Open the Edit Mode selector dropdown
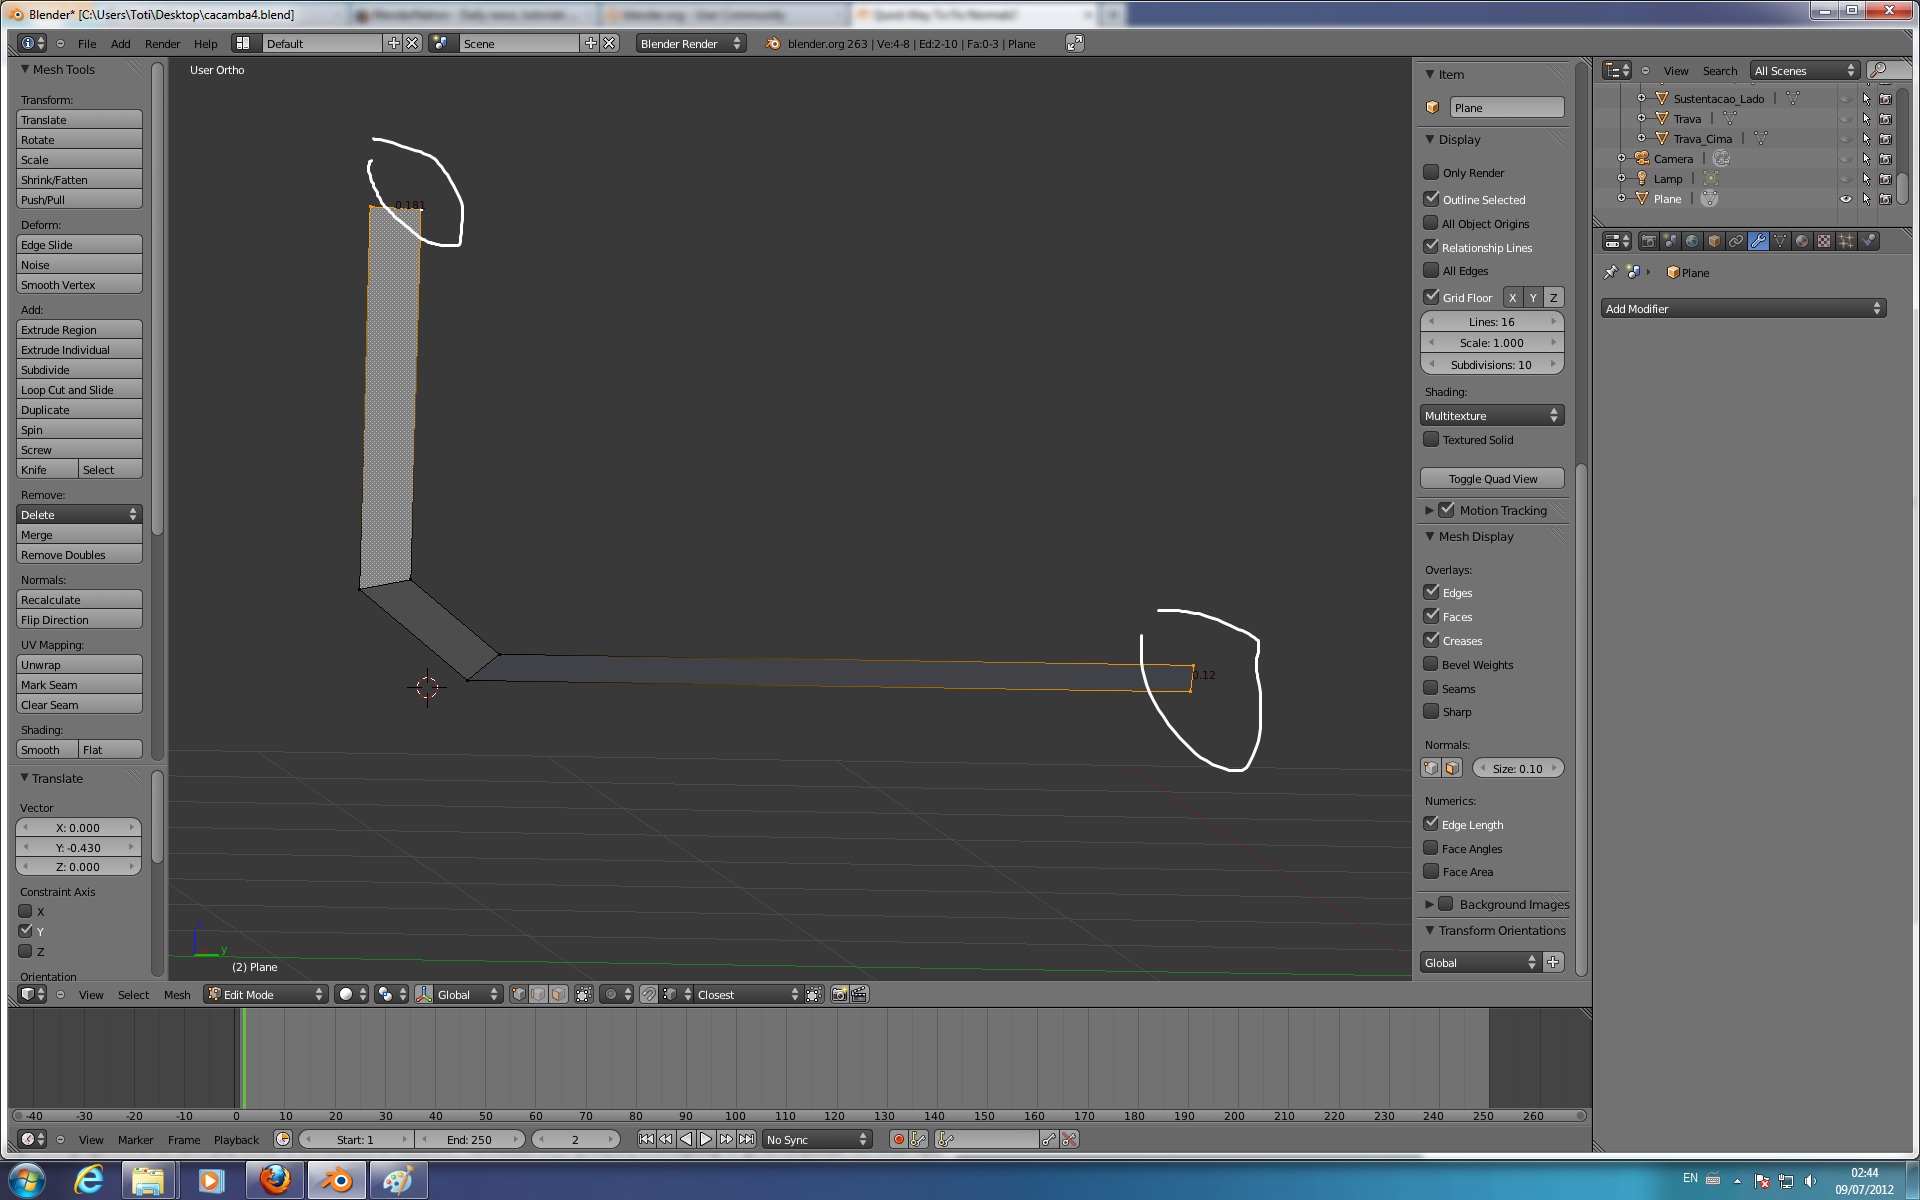The image size is (1920, 1200). 266,994
